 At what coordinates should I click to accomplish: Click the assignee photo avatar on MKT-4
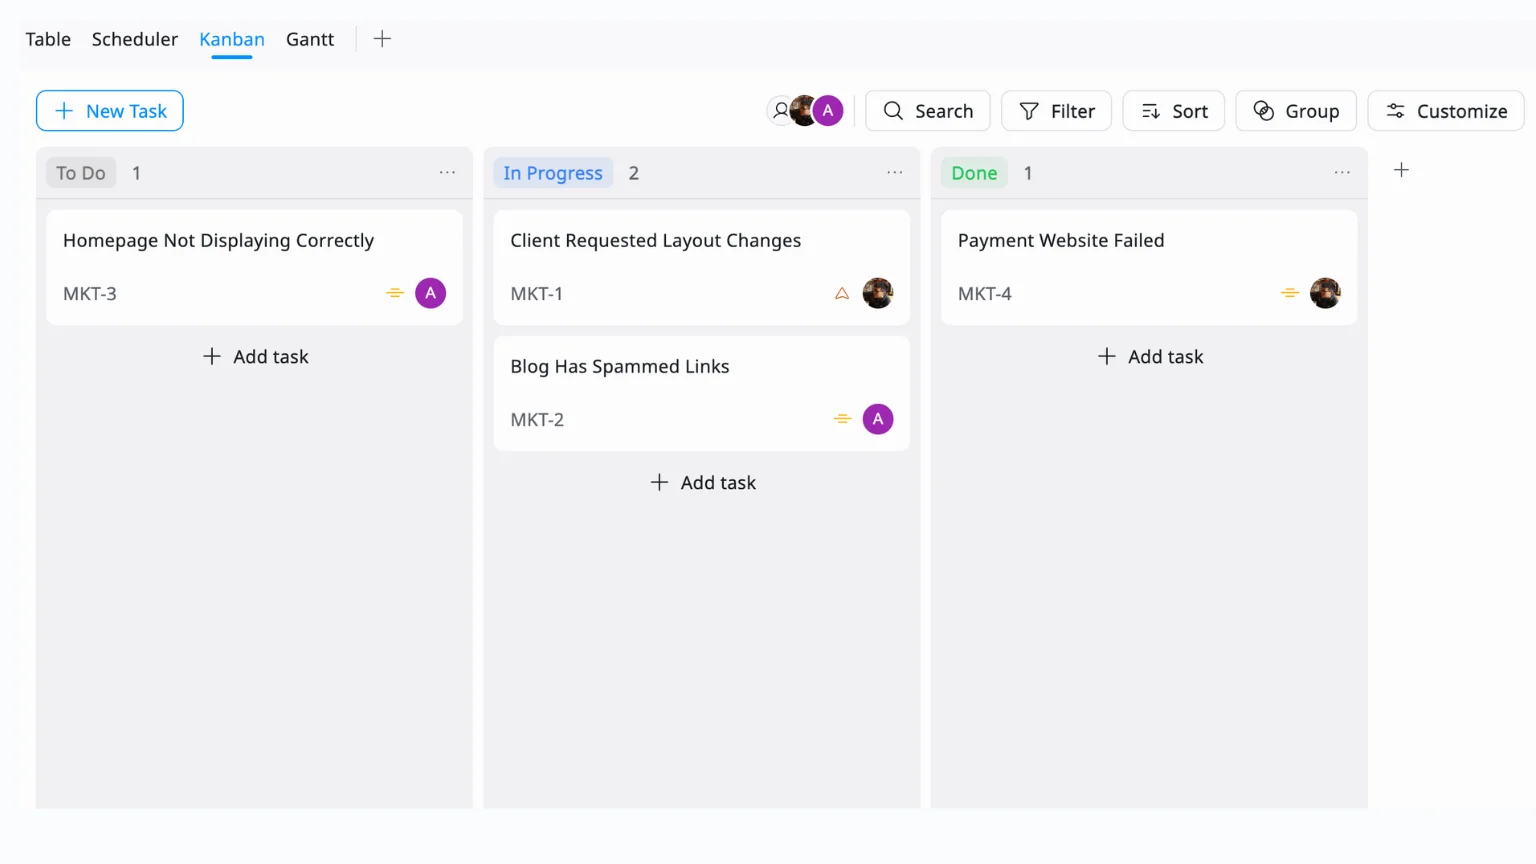pyautogui.click(x=1324, y=293)
